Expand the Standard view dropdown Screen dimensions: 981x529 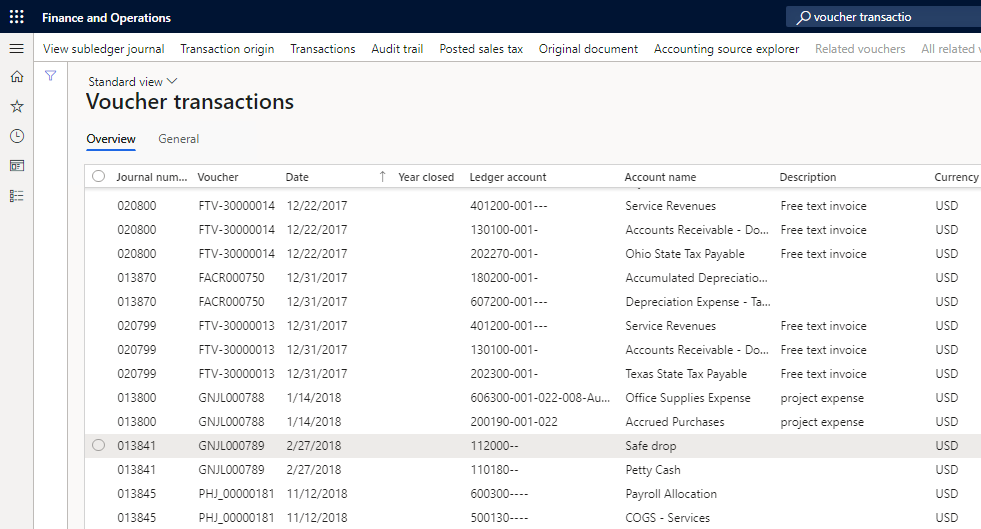pos(132,82)
